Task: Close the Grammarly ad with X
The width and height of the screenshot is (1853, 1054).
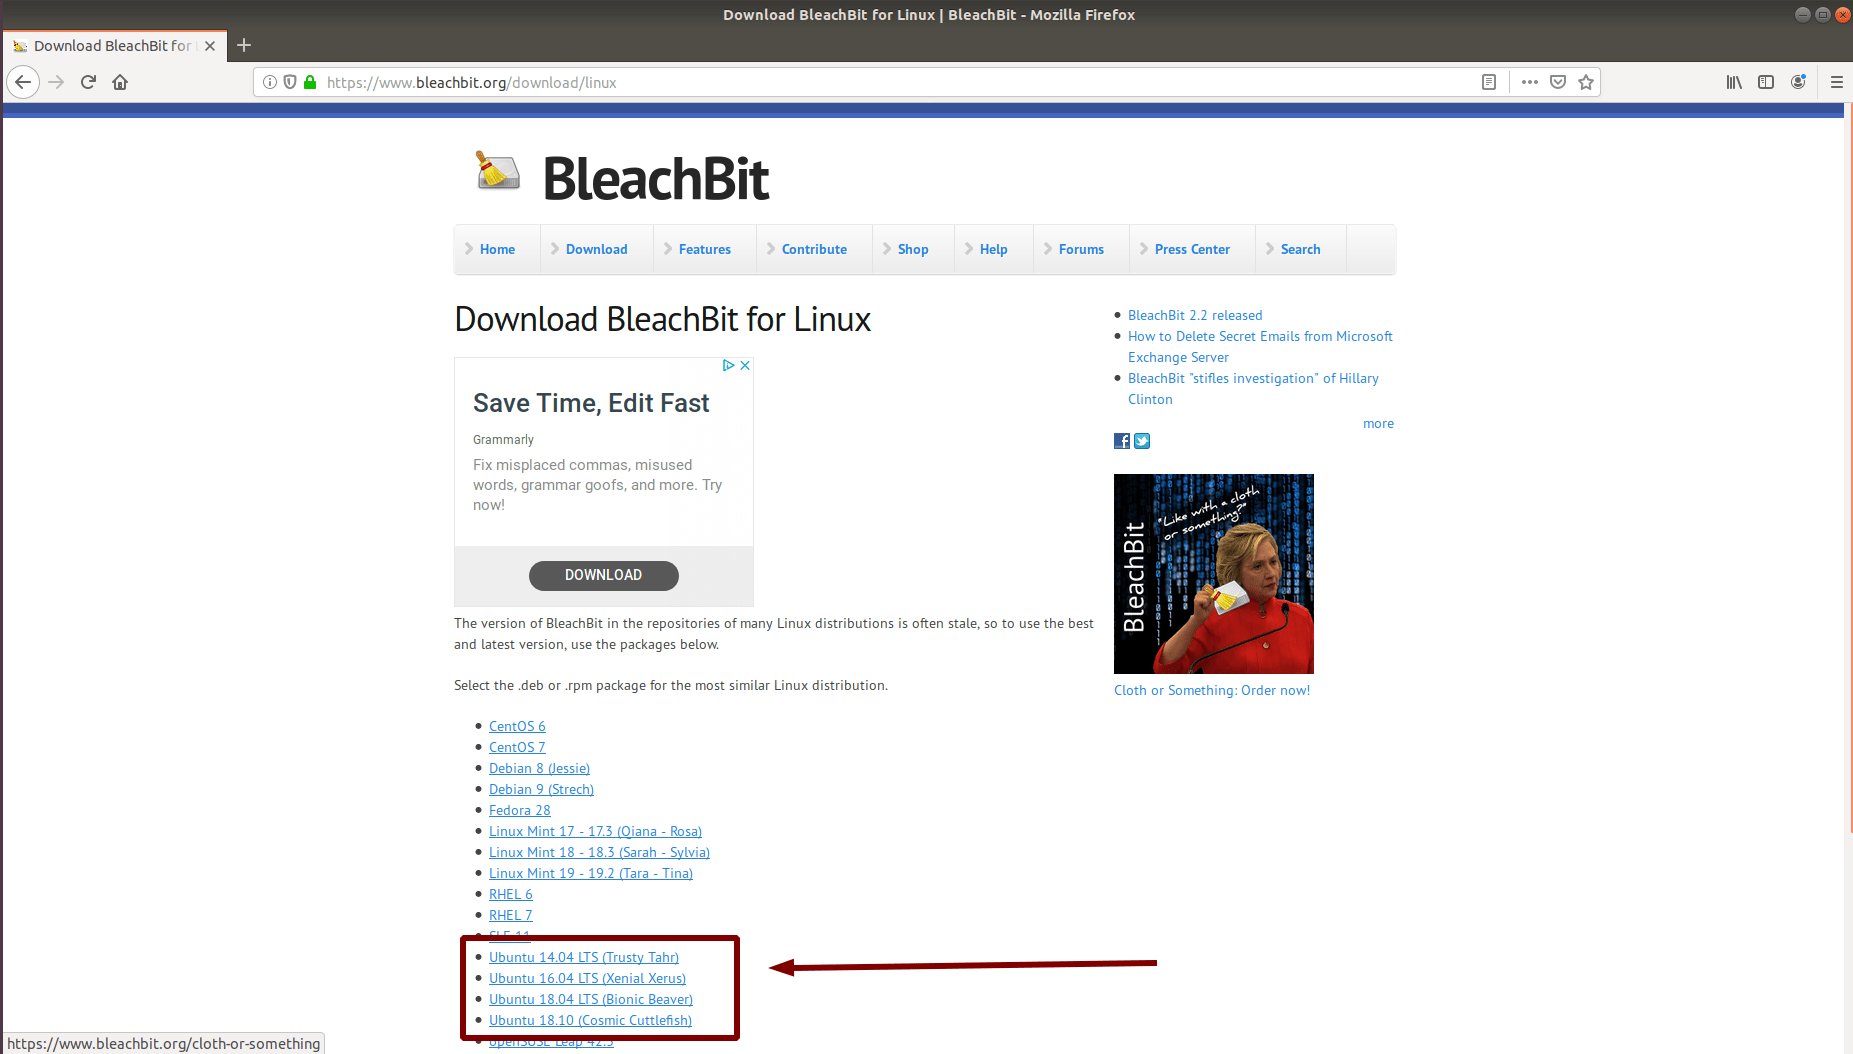Action: pos(745,365)
